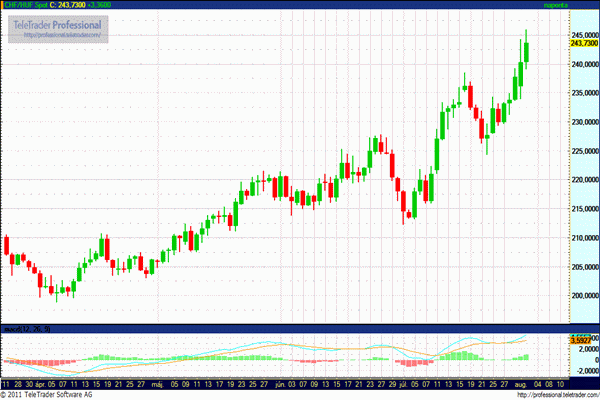Image resolution: width=600 pixels, height=400 pixels.
Task: Select the júl. month marker on time axis
Action: click(404, 382)
